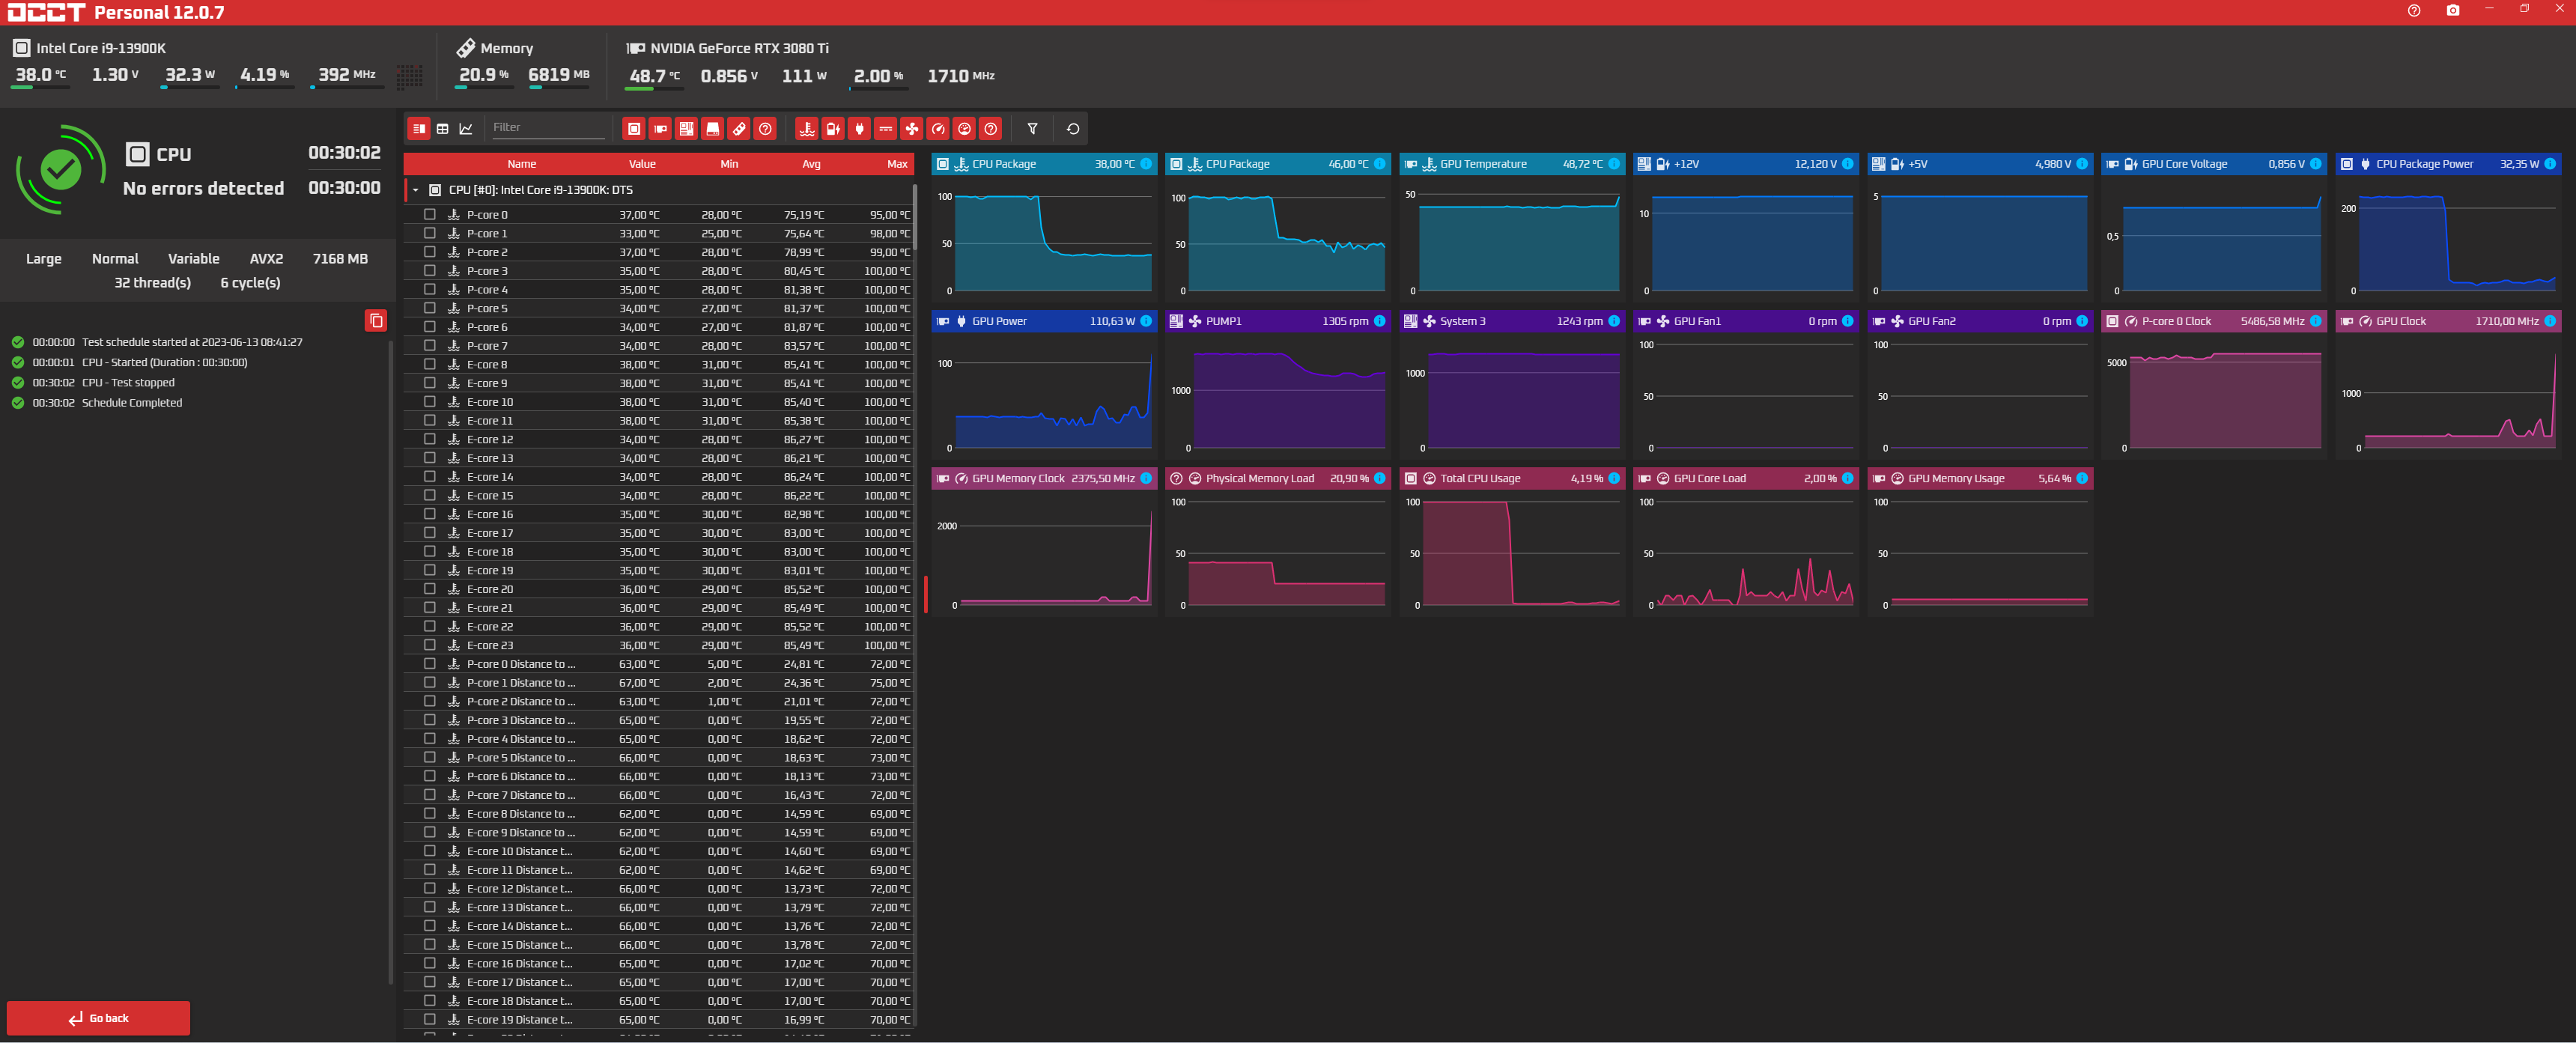
Task: Click the Go back button
Action: [x=98, y=1018]
